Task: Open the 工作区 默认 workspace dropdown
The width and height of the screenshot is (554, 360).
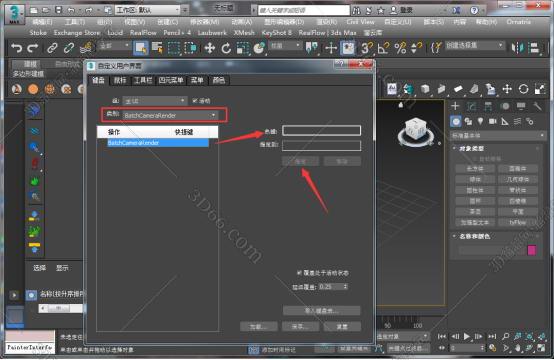Action: 148,10
